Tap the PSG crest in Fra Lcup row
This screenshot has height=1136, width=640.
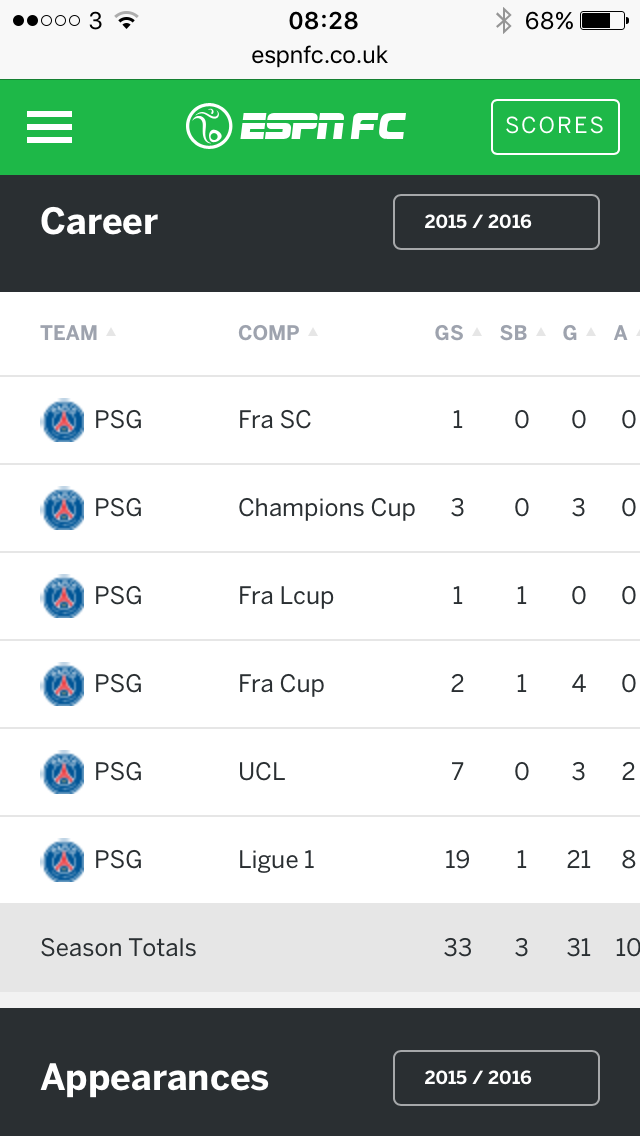63,597
